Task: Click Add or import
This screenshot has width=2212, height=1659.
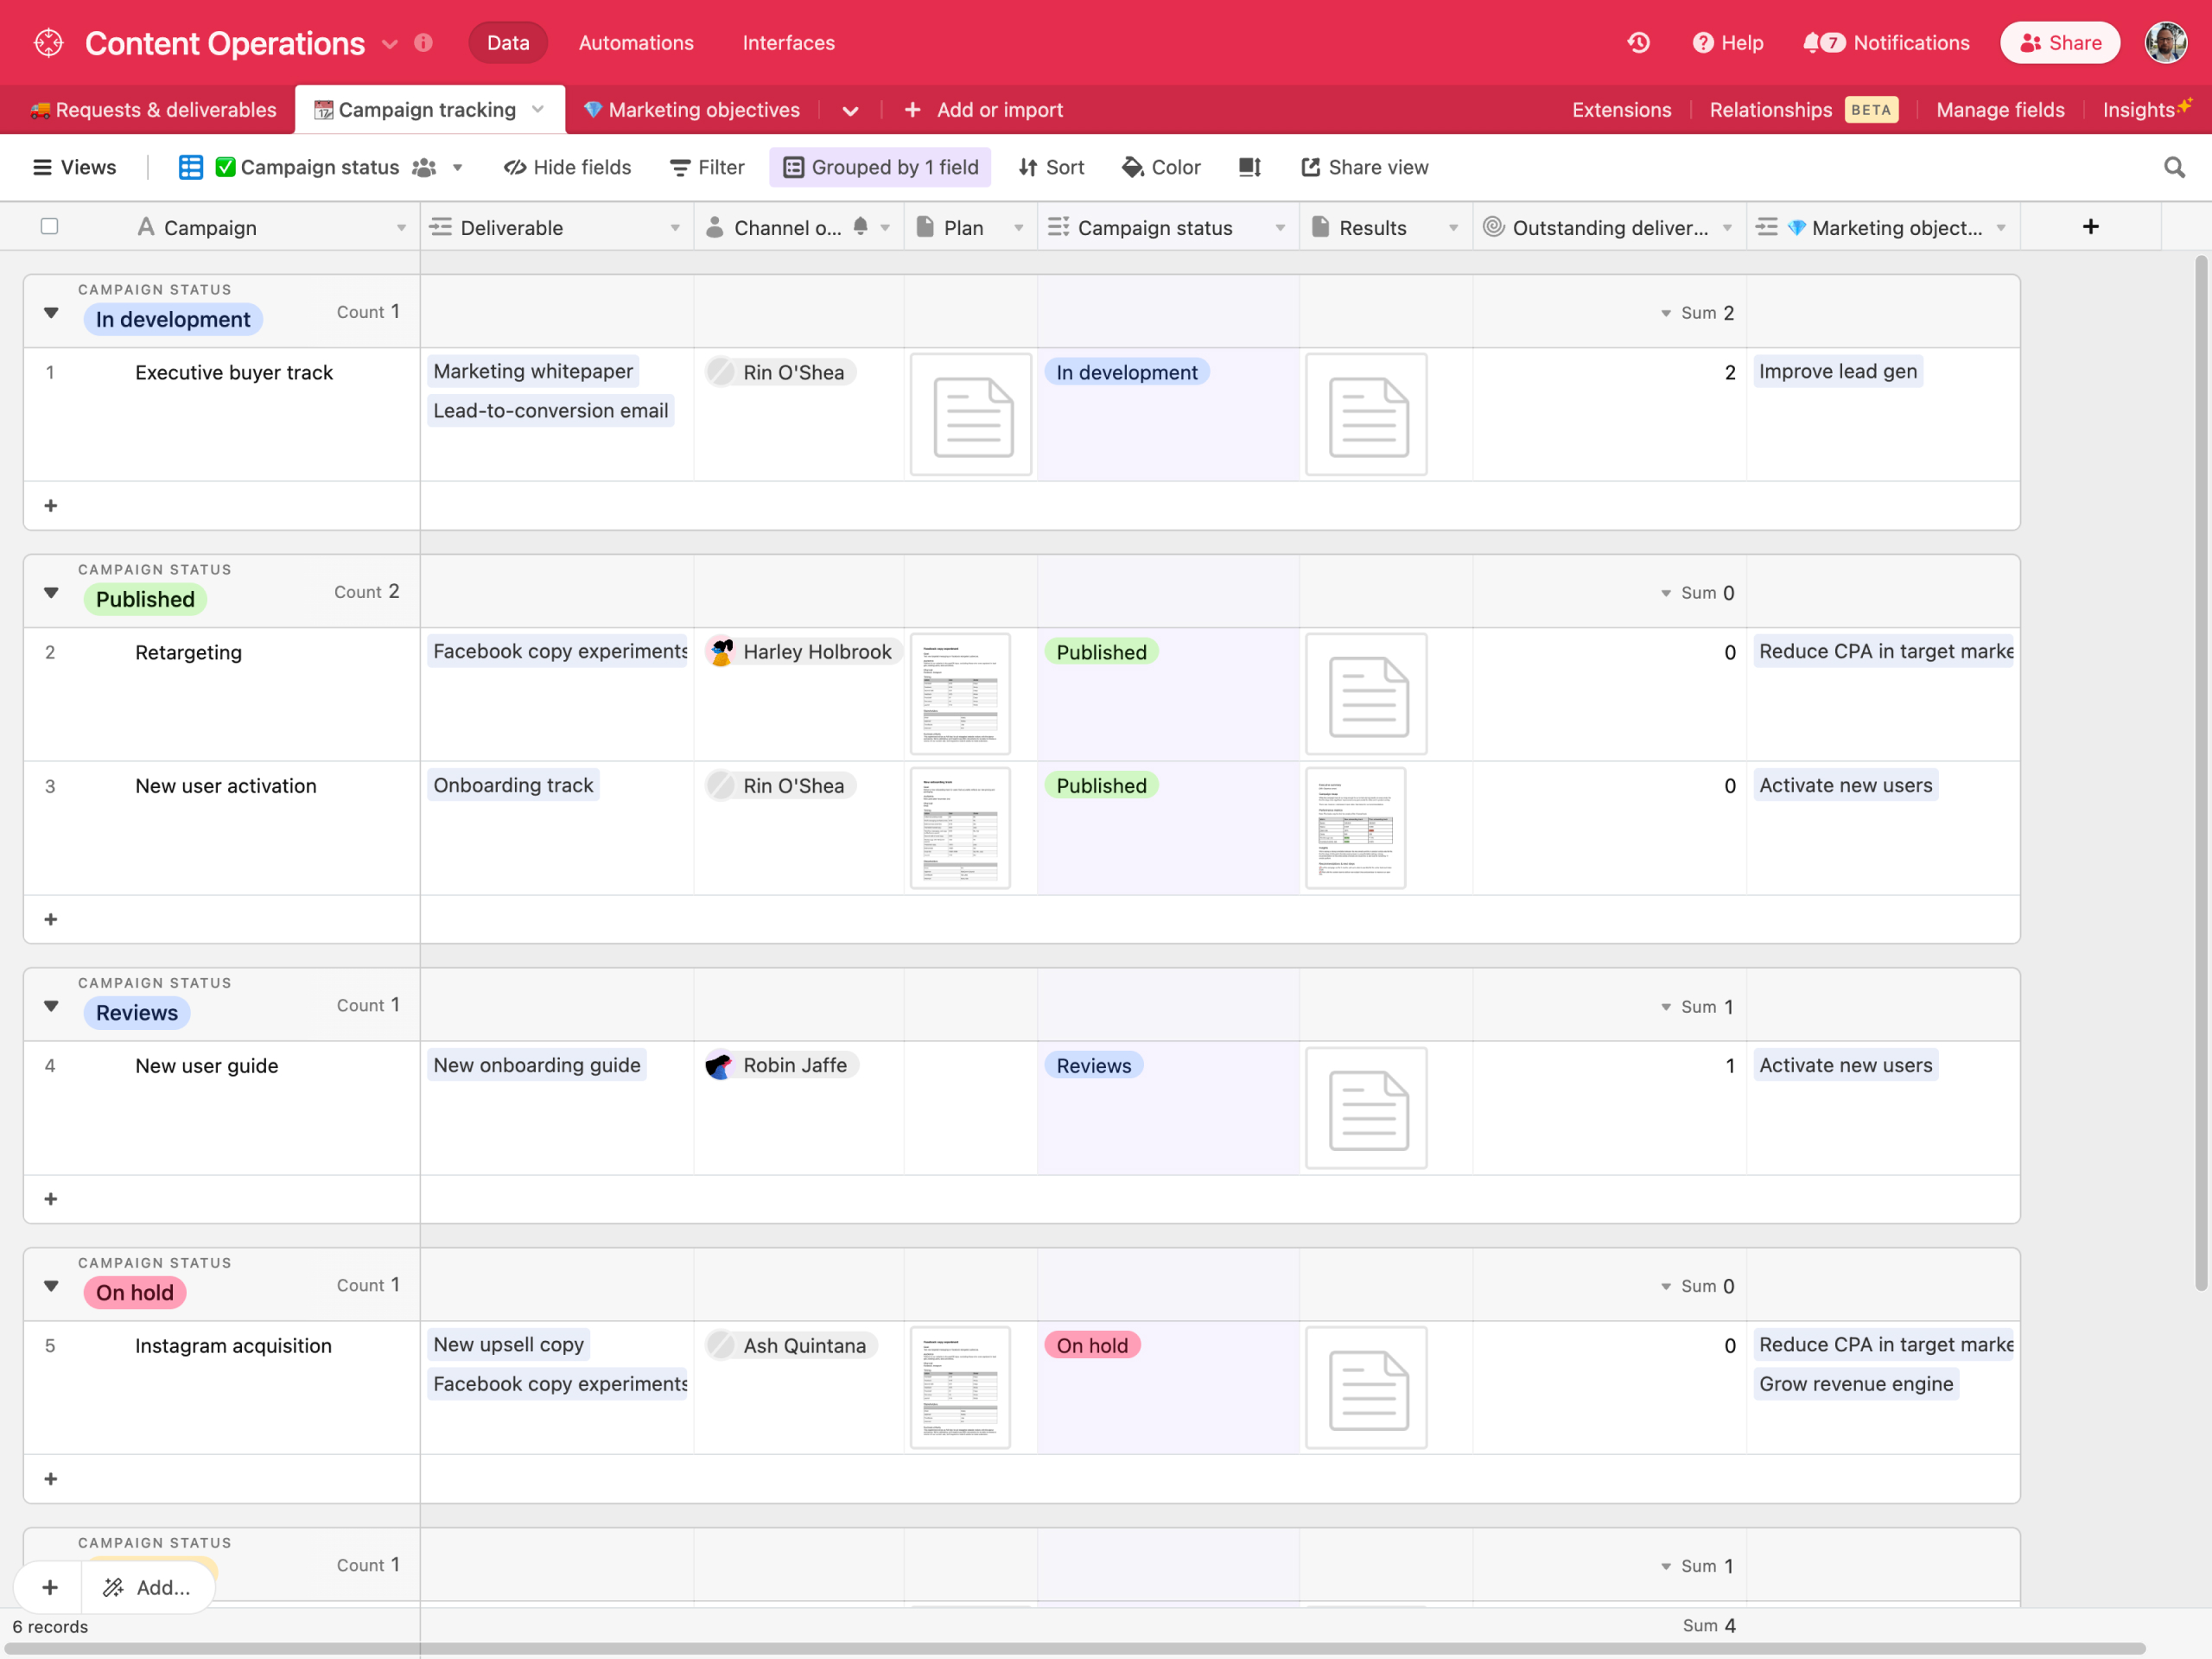Action: pos(983,110)
